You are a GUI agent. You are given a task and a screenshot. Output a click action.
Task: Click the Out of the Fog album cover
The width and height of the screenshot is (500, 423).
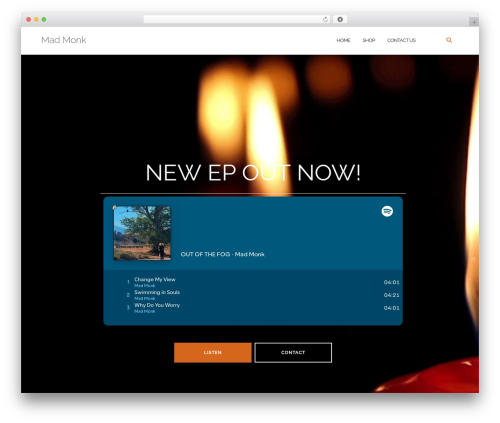coord(142,233)
